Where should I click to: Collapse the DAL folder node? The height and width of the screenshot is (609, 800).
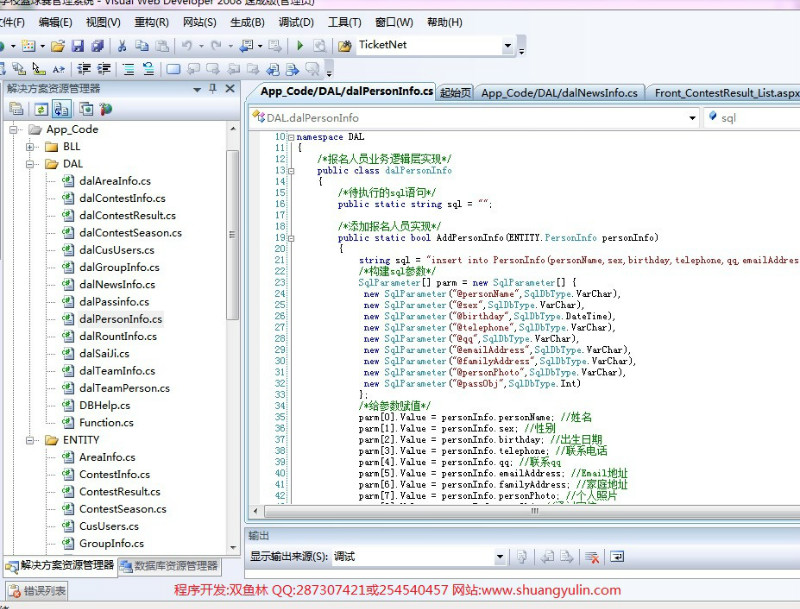30,164
